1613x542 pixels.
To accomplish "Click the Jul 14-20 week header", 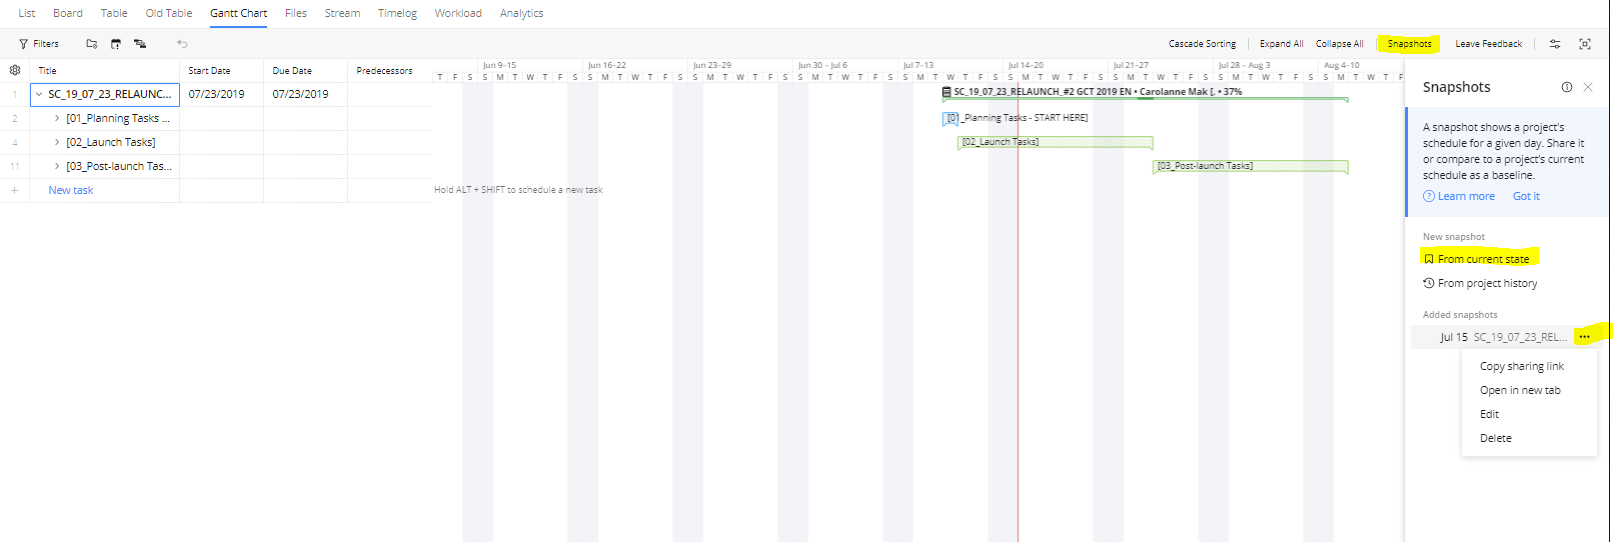I will [x=1025, y=65].
